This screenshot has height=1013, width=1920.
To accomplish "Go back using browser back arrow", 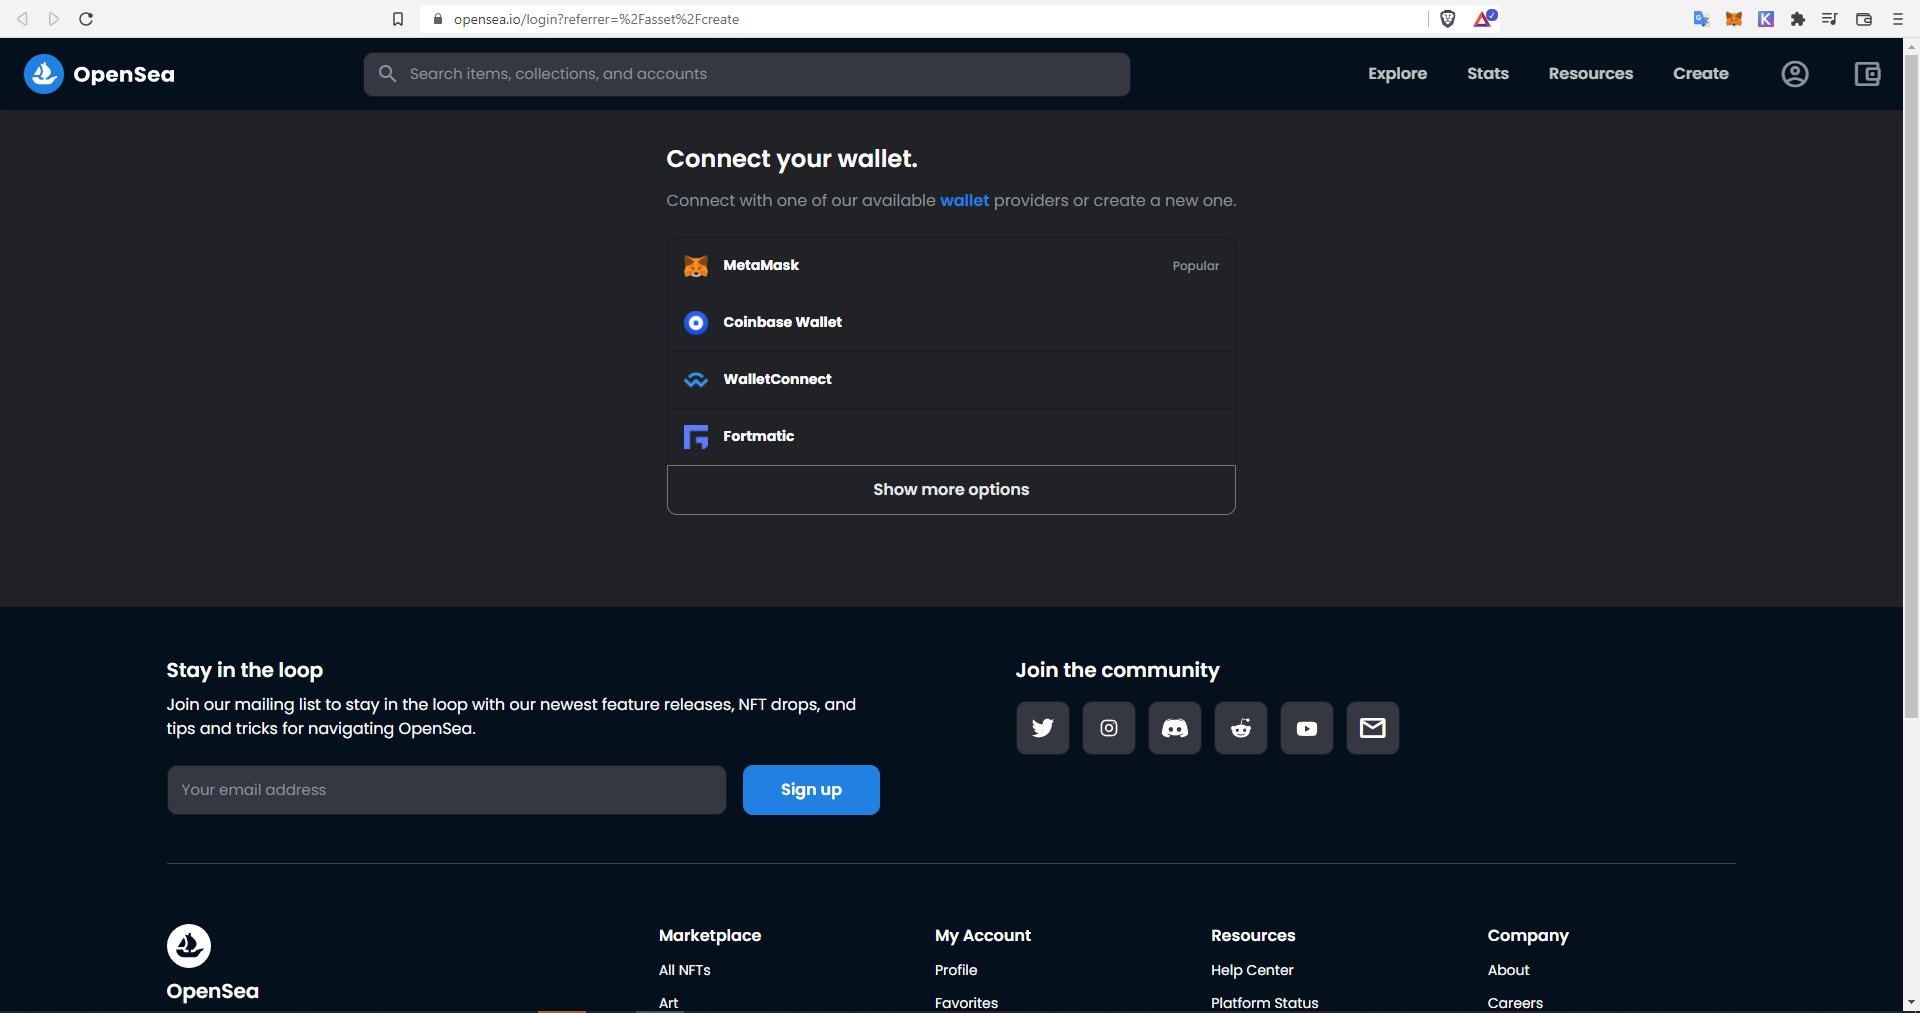I will pos(22,19).
